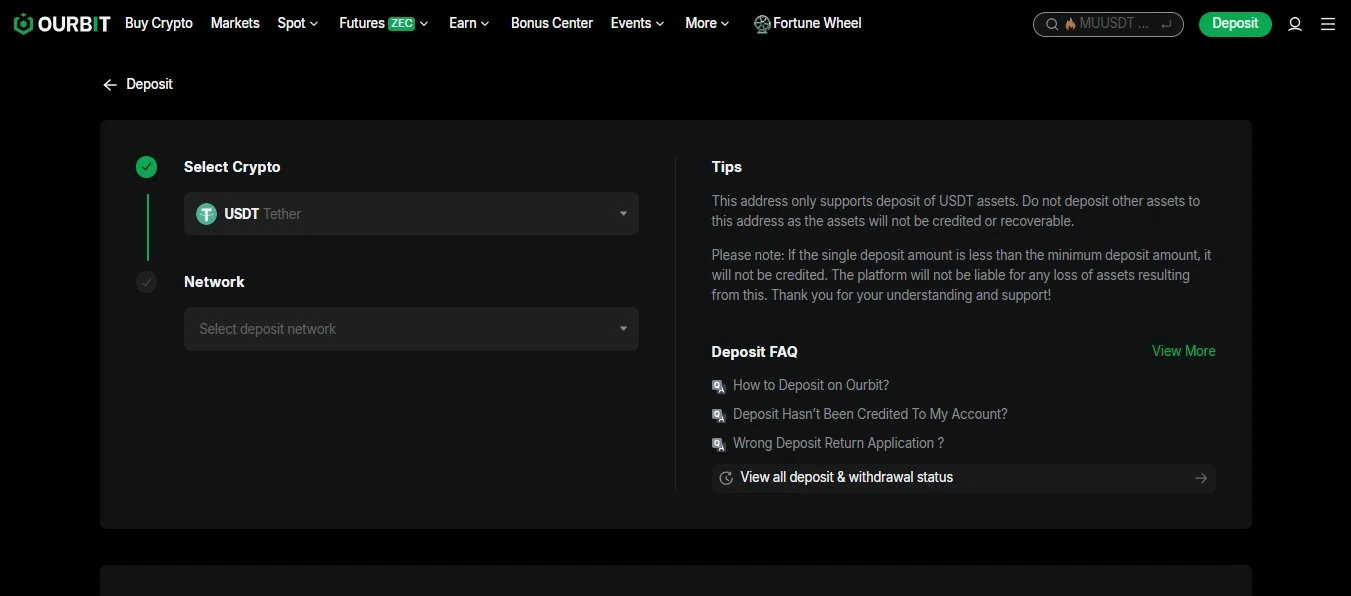Viewport: 1351px width, 596px height.
Task: Expand the More menu
Action: click(x=708, y=23)
